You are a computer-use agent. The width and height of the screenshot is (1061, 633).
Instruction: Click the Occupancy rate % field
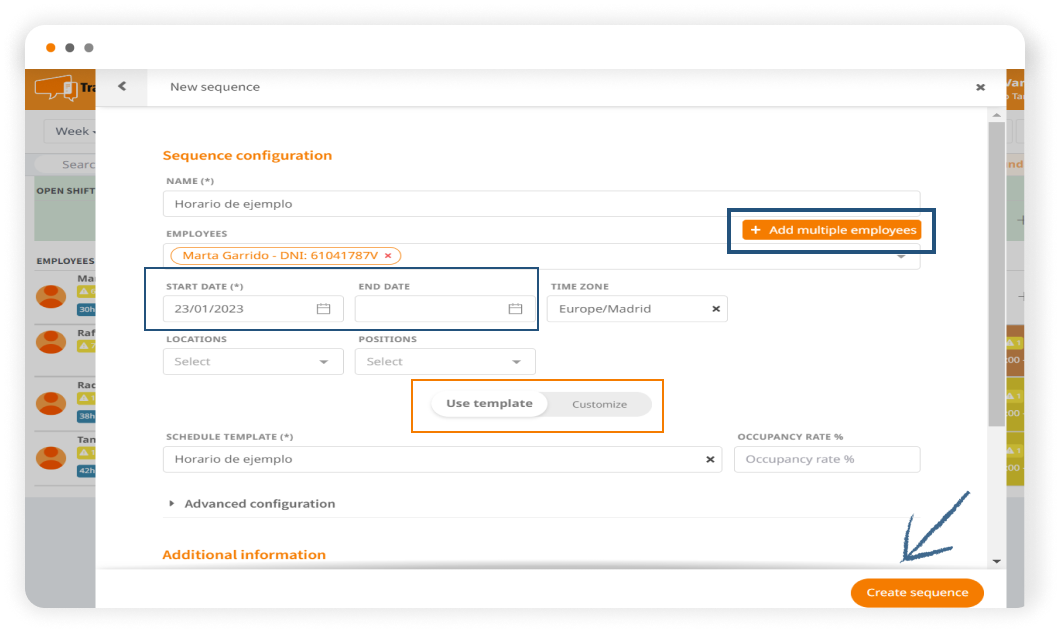(826, 459)
